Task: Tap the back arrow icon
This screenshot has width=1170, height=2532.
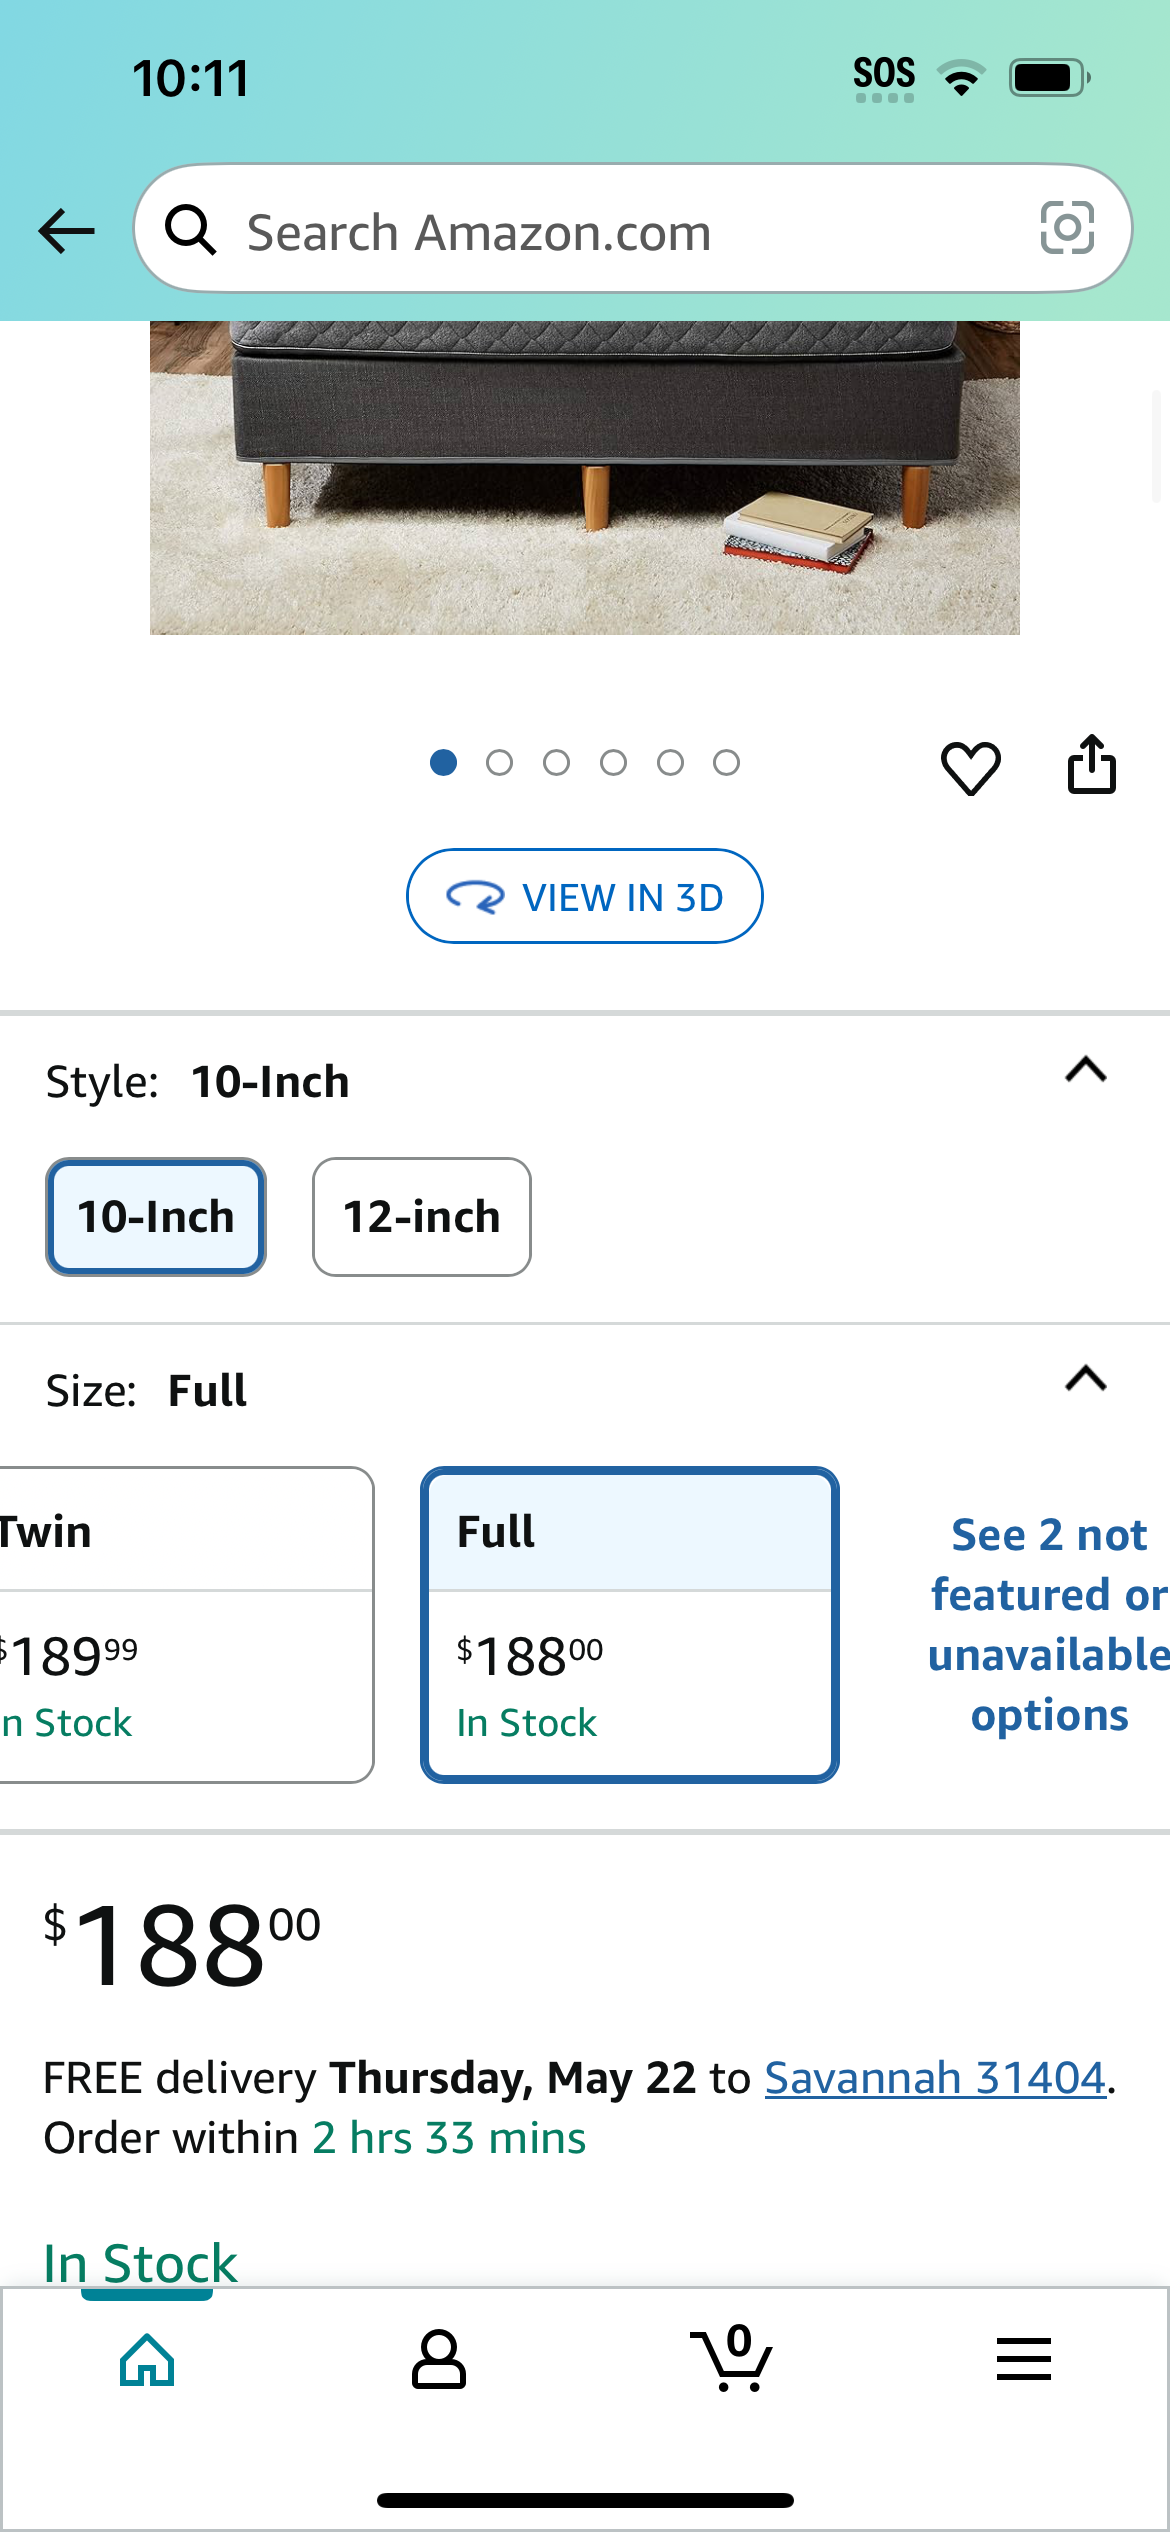Action: tap(67, 231)
